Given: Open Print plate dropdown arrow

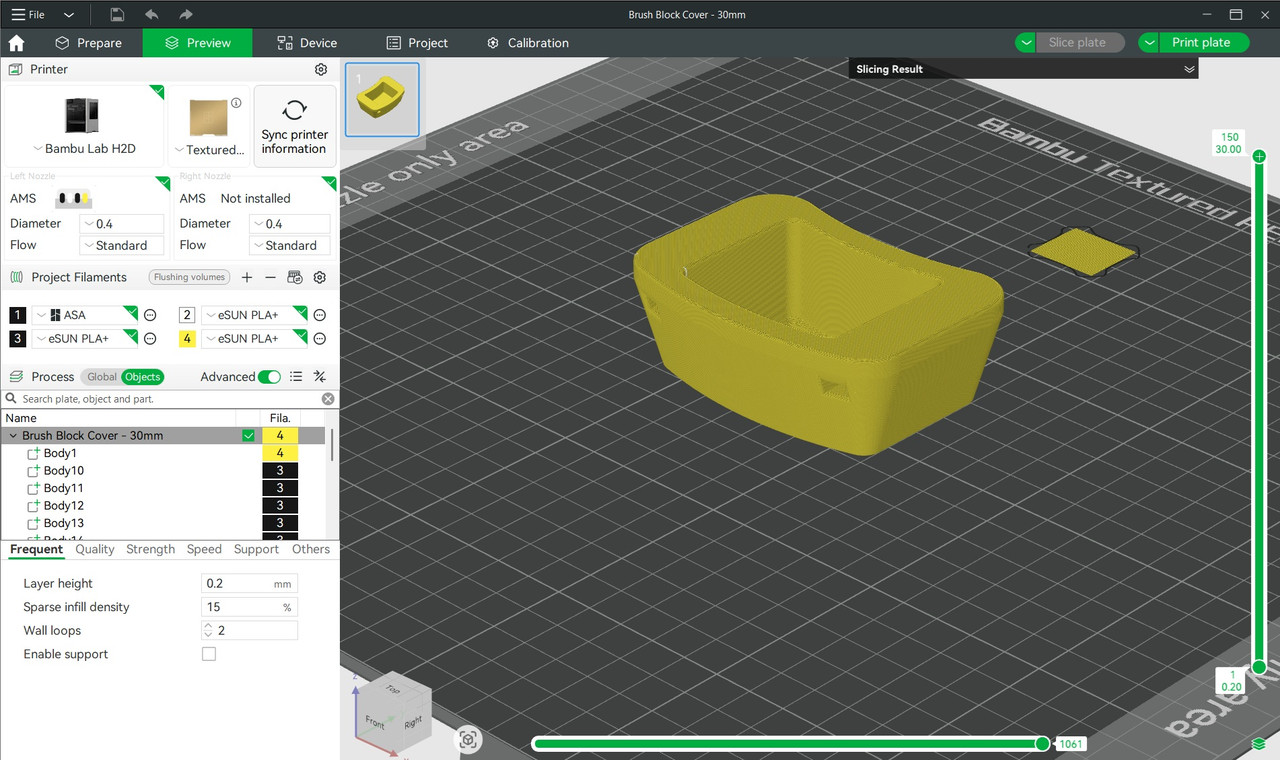Looking at the screenshot, I should click(x=1149, y=43).
